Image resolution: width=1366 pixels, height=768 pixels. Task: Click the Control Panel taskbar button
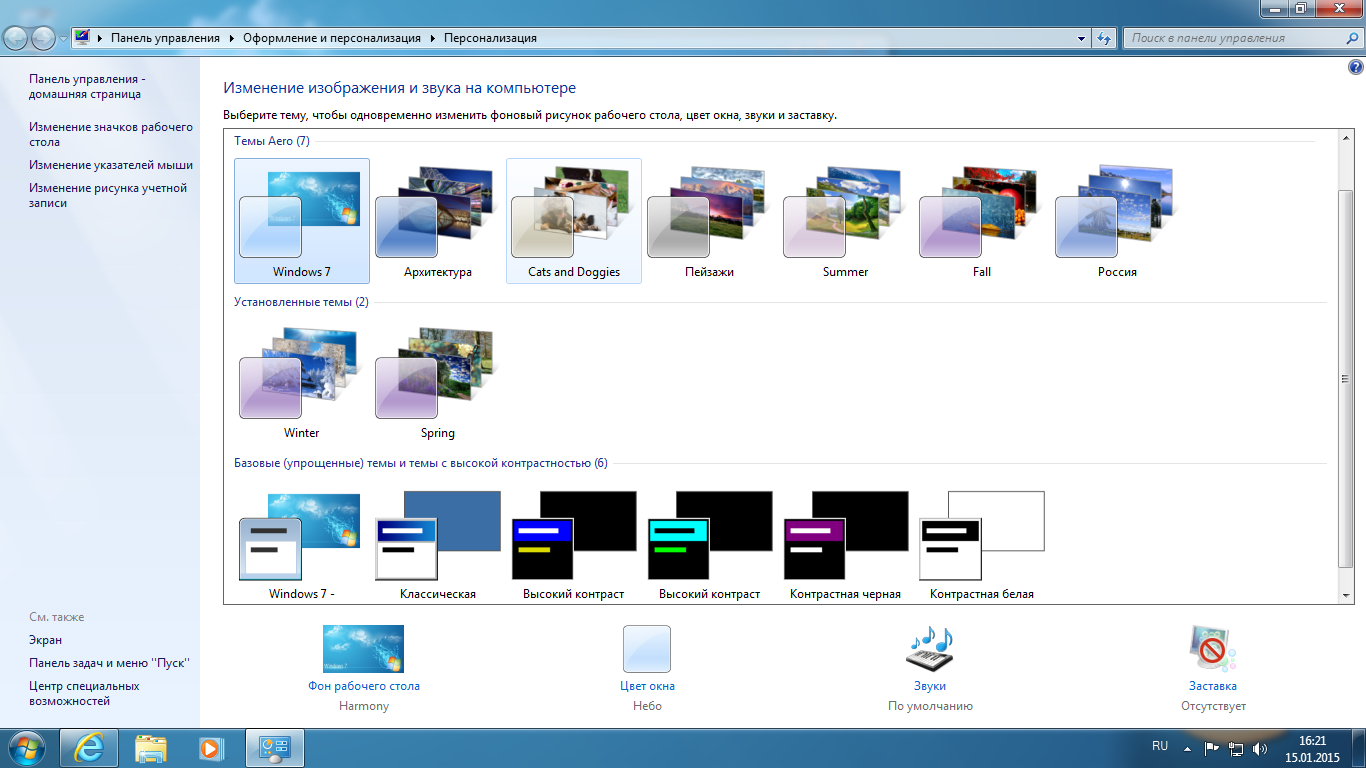point(274,748)
